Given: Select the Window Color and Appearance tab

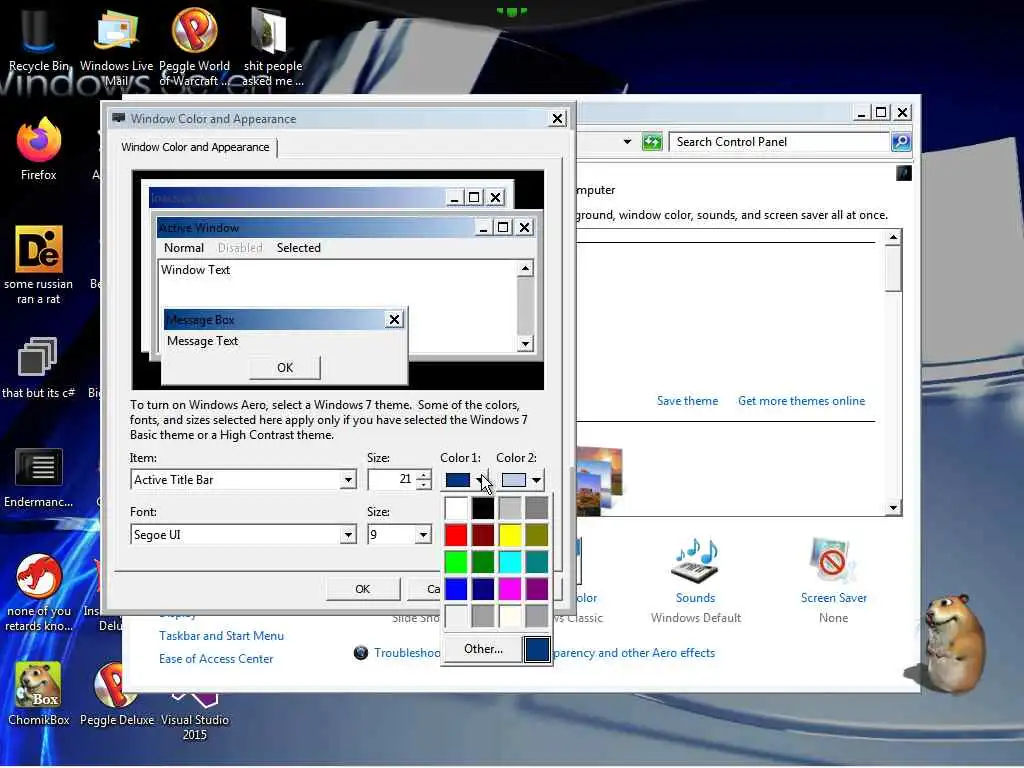Looking at the screenshot, I should pyautogui.click(x=195, y=147).
